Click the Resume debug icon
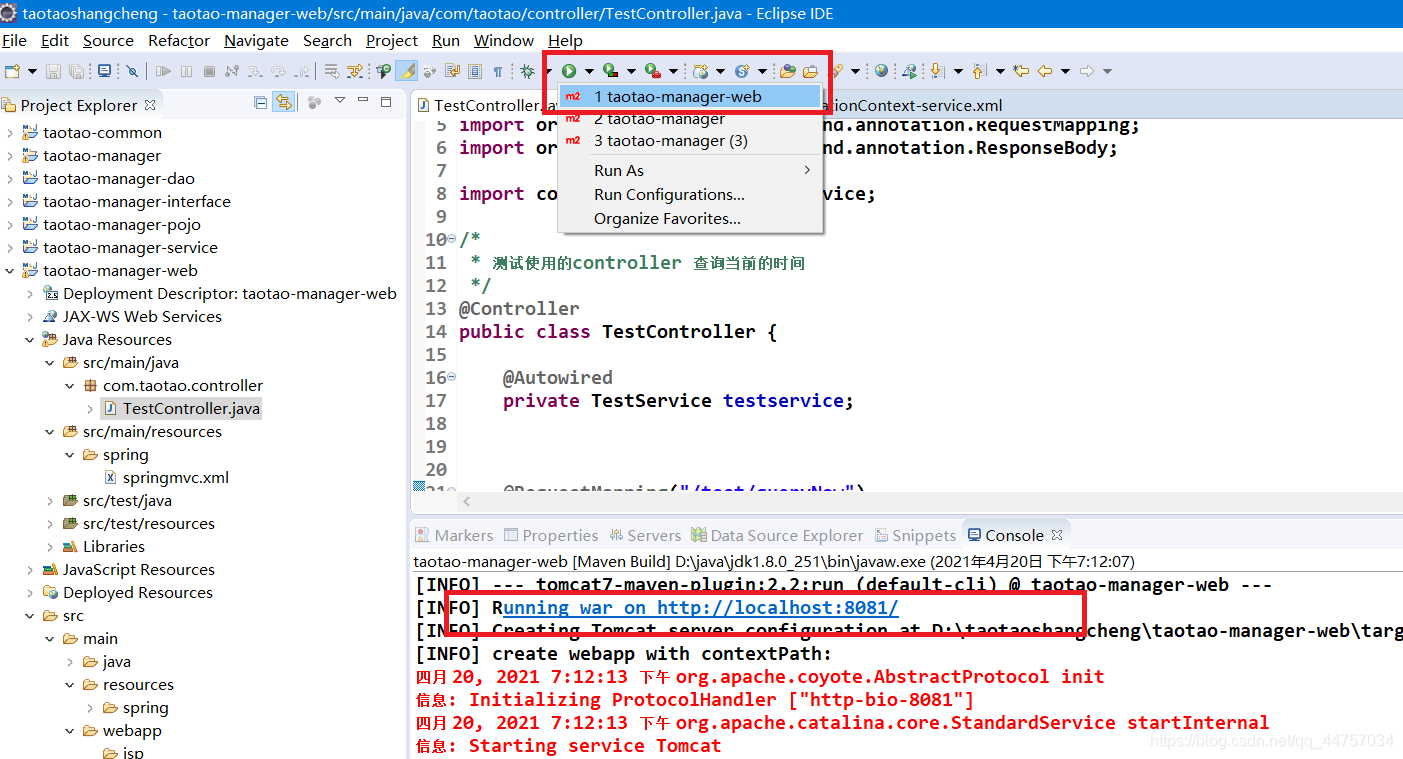The height and width of the screenshot is (759, 1403). tap(163, 71)
